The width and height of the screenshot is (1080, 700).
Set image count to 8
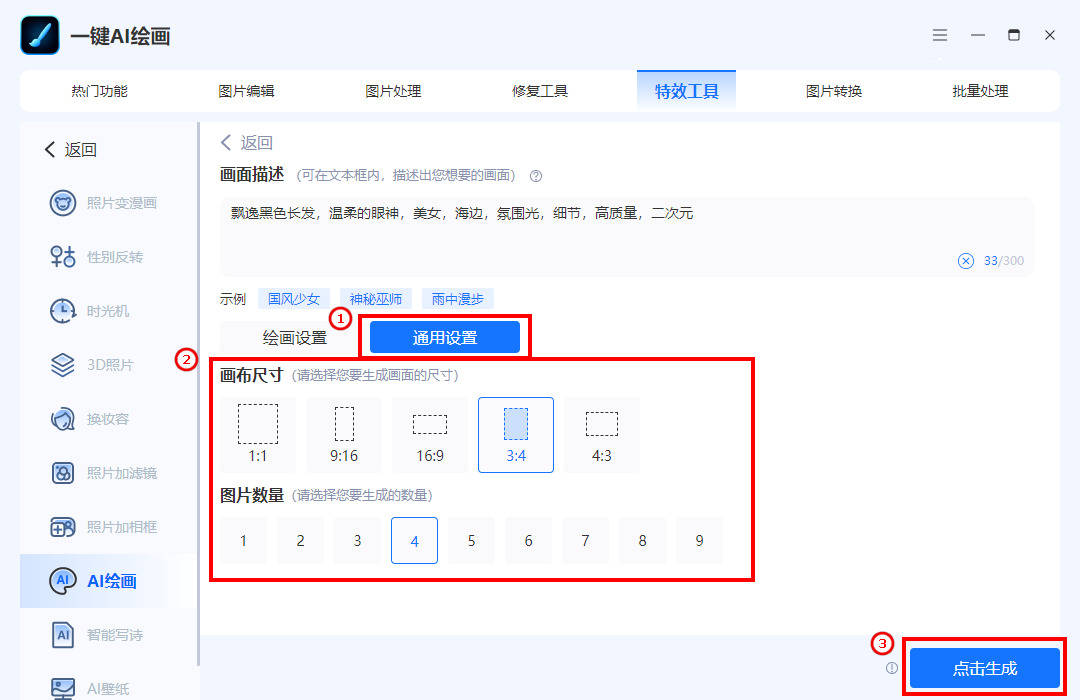643,541
